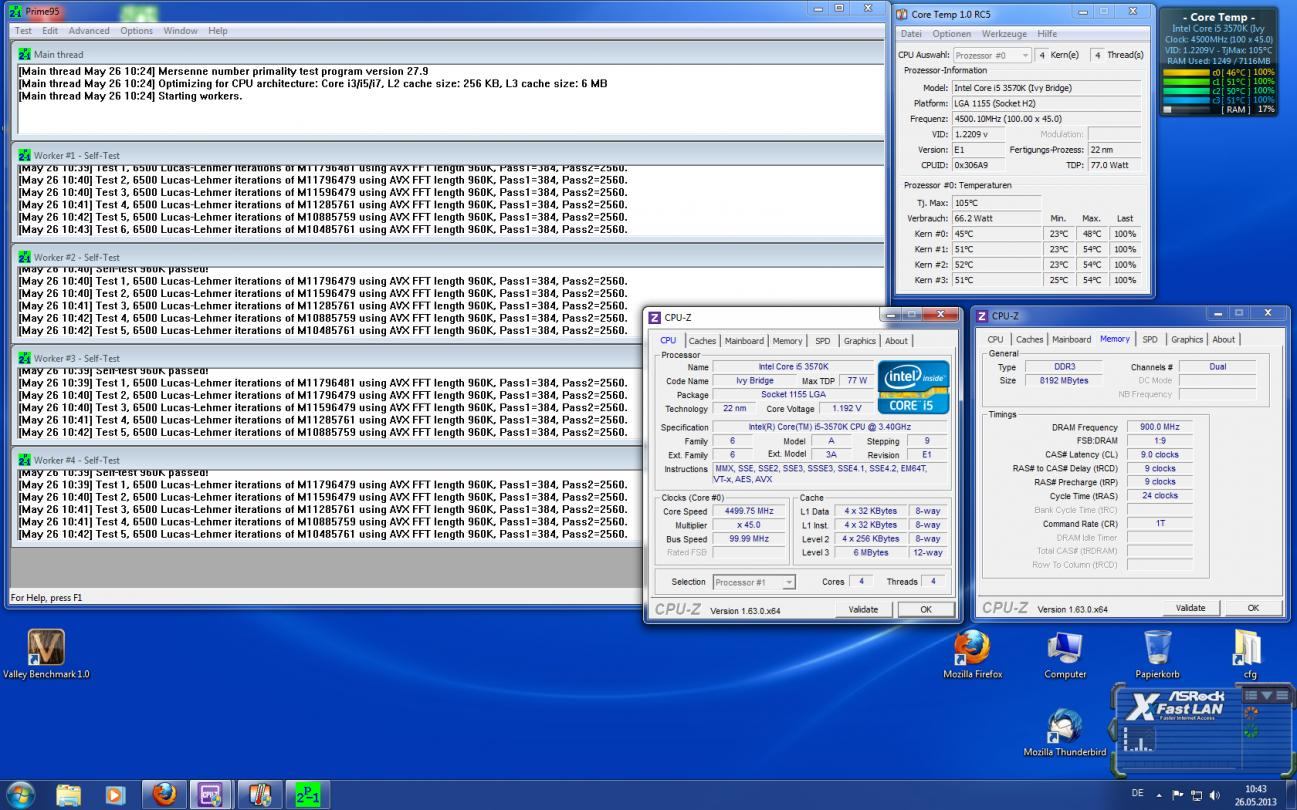Click Core Speed field 4499.75 MHz
The width and height of the screenshot is (1297, 810).
coord(751,511)
